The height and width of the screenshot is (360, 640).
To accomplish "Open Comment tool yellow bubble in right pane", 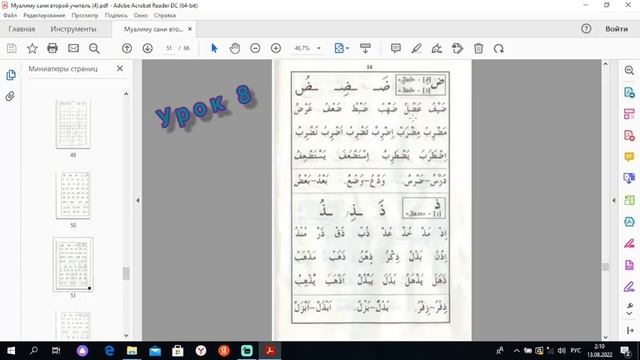I will tap(629, 157).
